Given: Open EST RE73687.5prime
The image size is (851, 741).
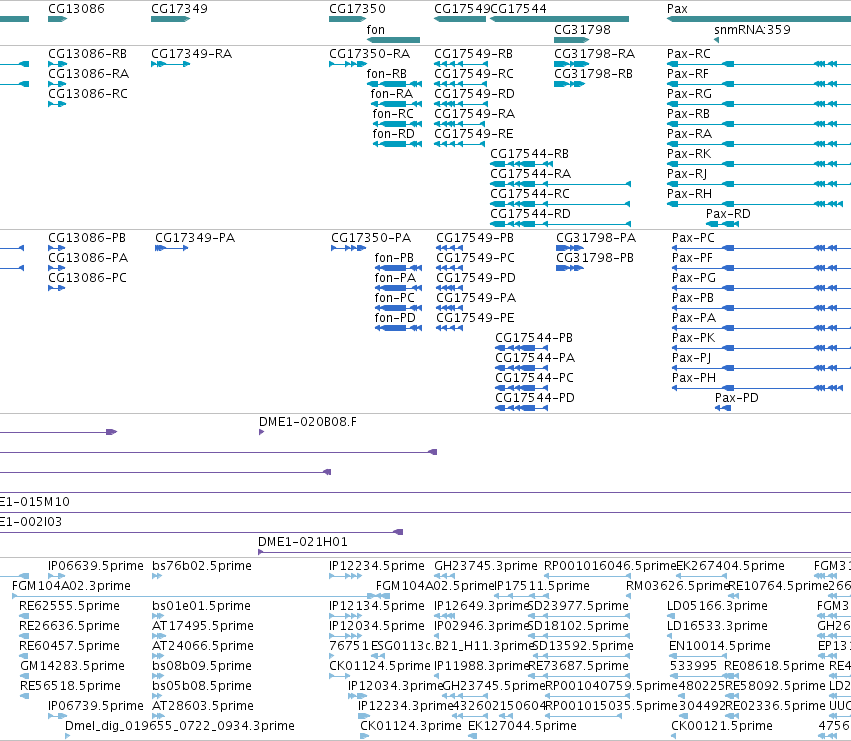Looking at the screenshot, I should (579, 666).
